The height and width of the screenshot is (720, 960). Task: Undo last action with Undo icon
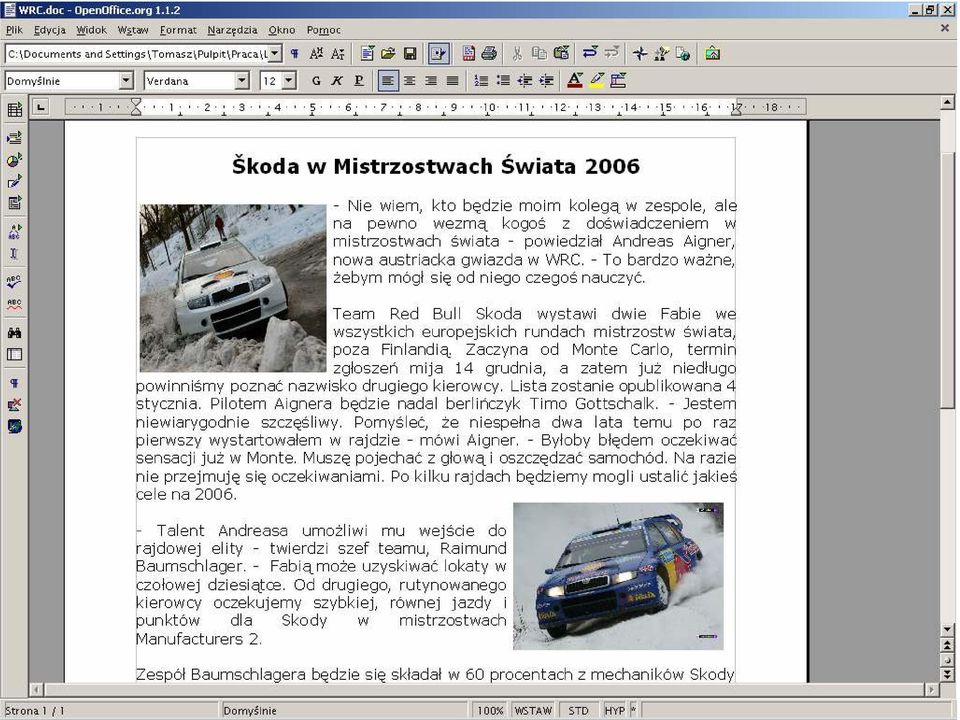coord(590,54)
